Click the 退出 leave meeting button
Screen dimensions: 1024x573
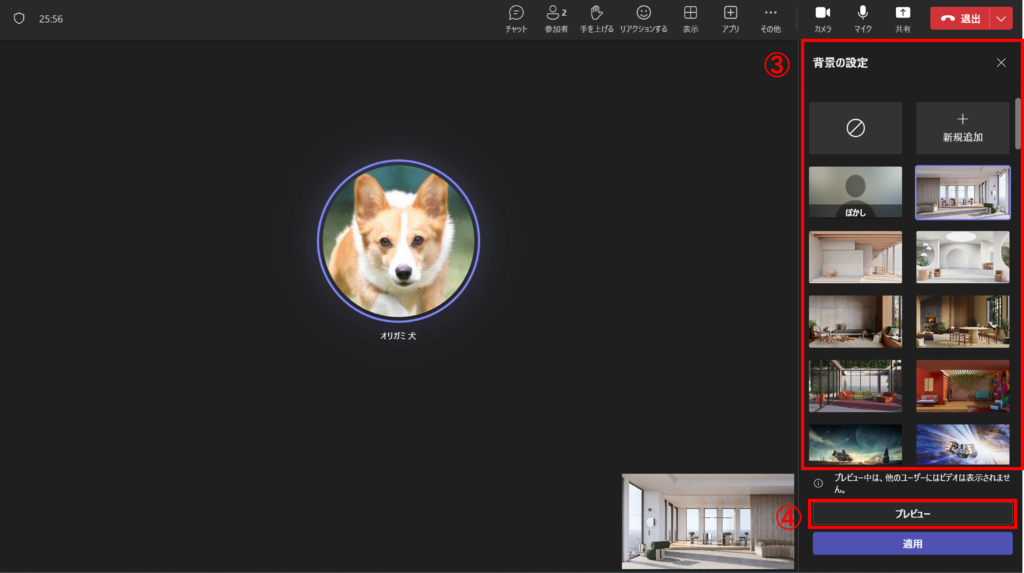(960, 18)
